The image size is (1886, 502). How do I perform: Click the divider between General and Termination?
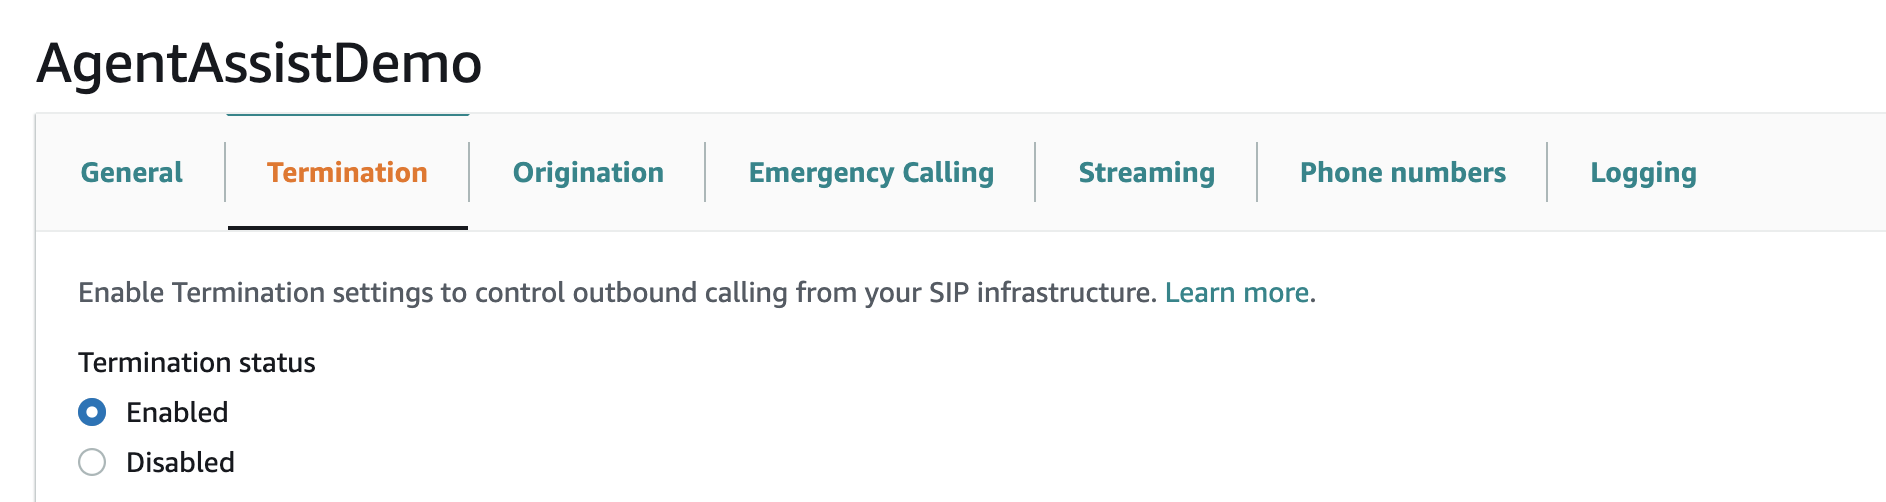[225, 172]
